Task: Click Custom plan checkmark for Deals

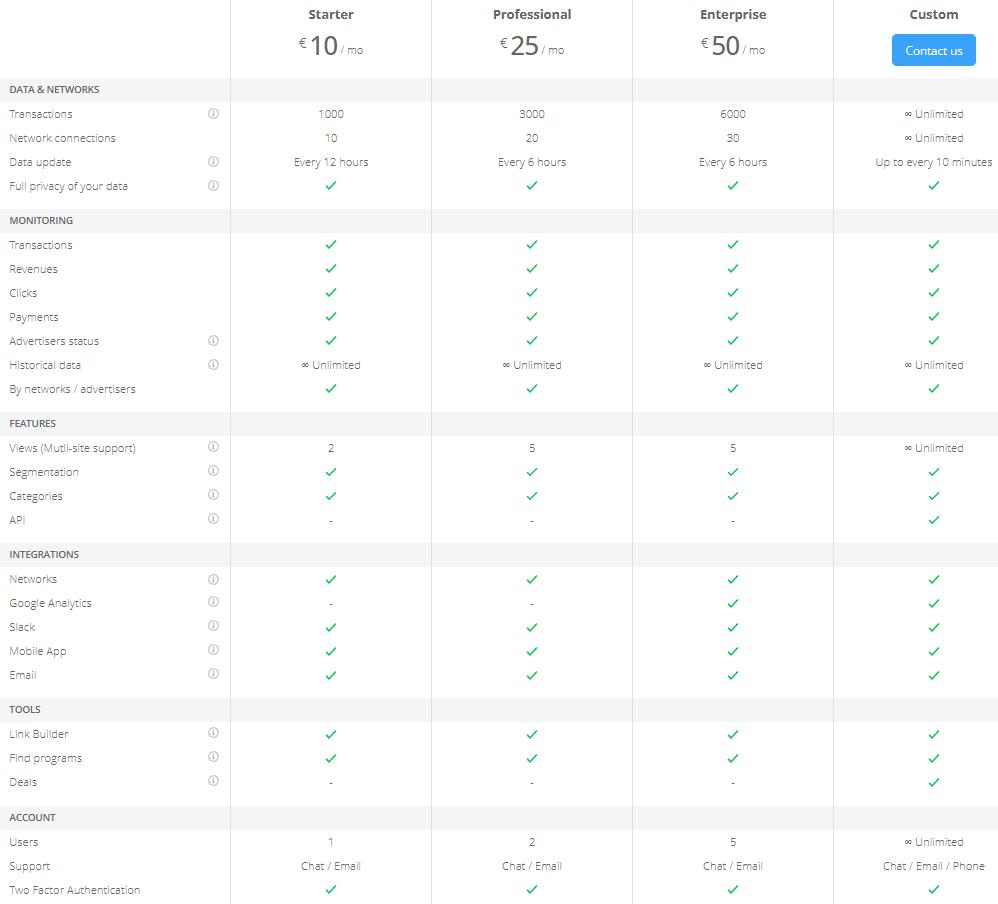Action: [934, 782]
